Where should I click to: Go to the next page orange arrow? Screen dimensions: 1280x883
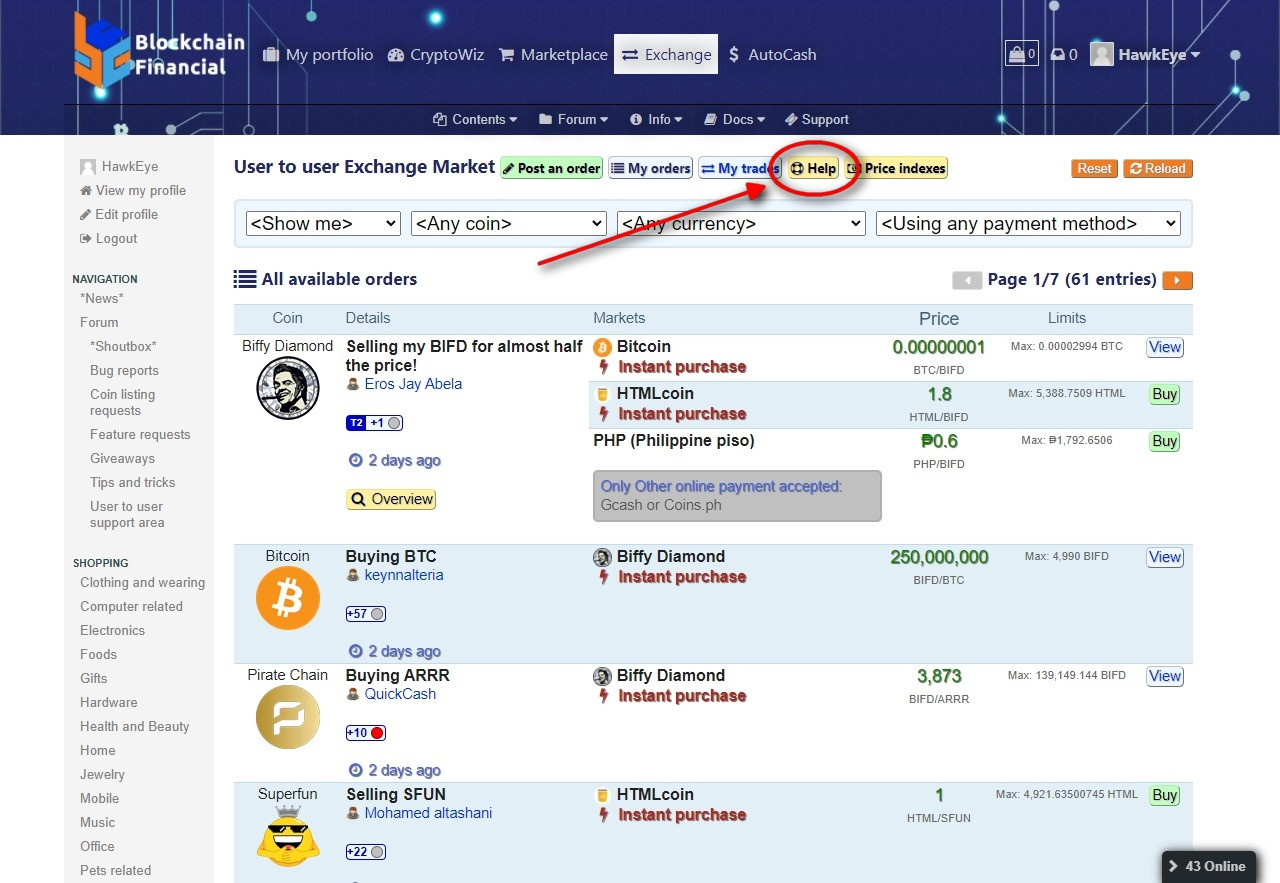pos(1177,281)
